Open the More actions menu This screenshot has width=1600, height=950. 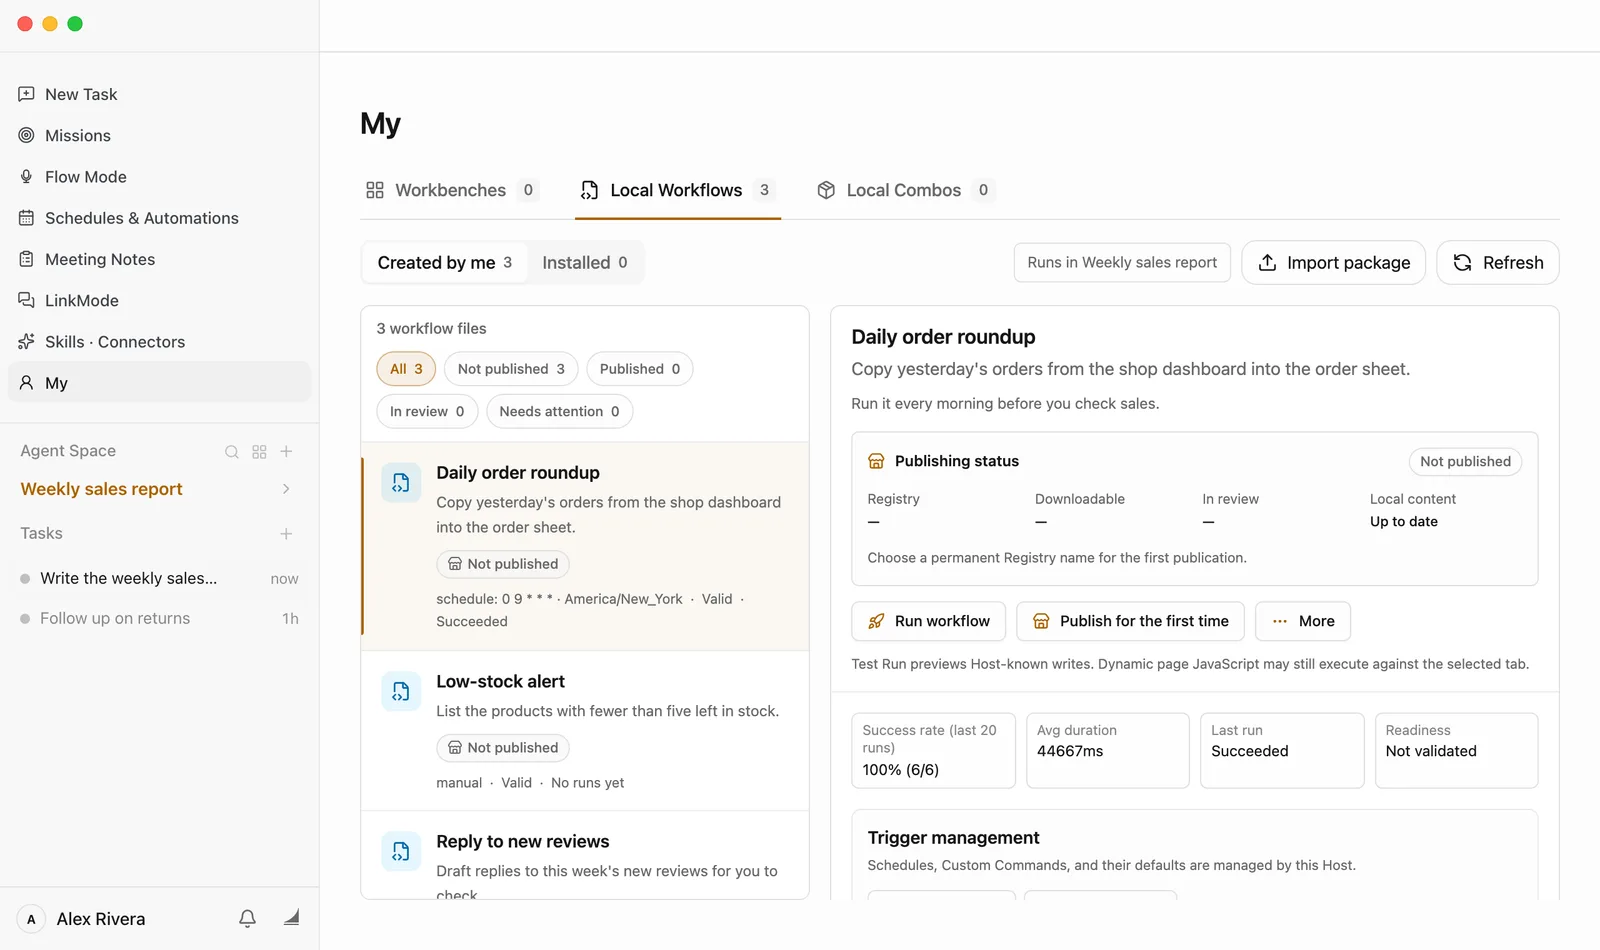pos(1303,621)
